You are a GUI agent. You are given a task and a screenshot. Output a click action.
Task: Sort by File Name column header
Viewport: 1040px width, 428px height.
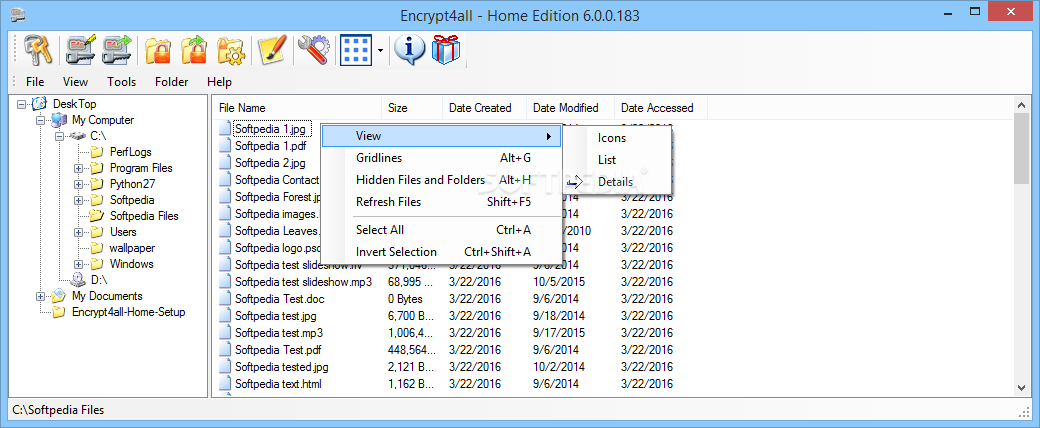298,107
